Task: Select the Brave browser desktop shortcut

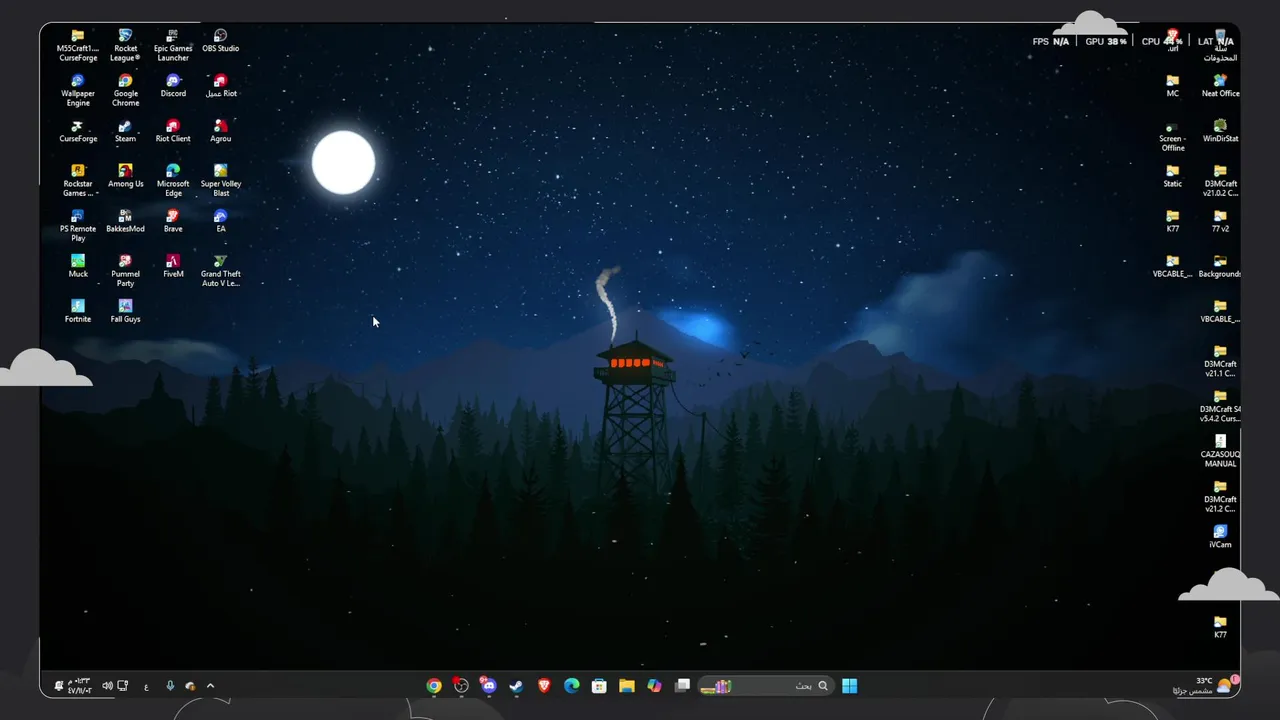Action: pyautogui.click(x=173, y=221)
